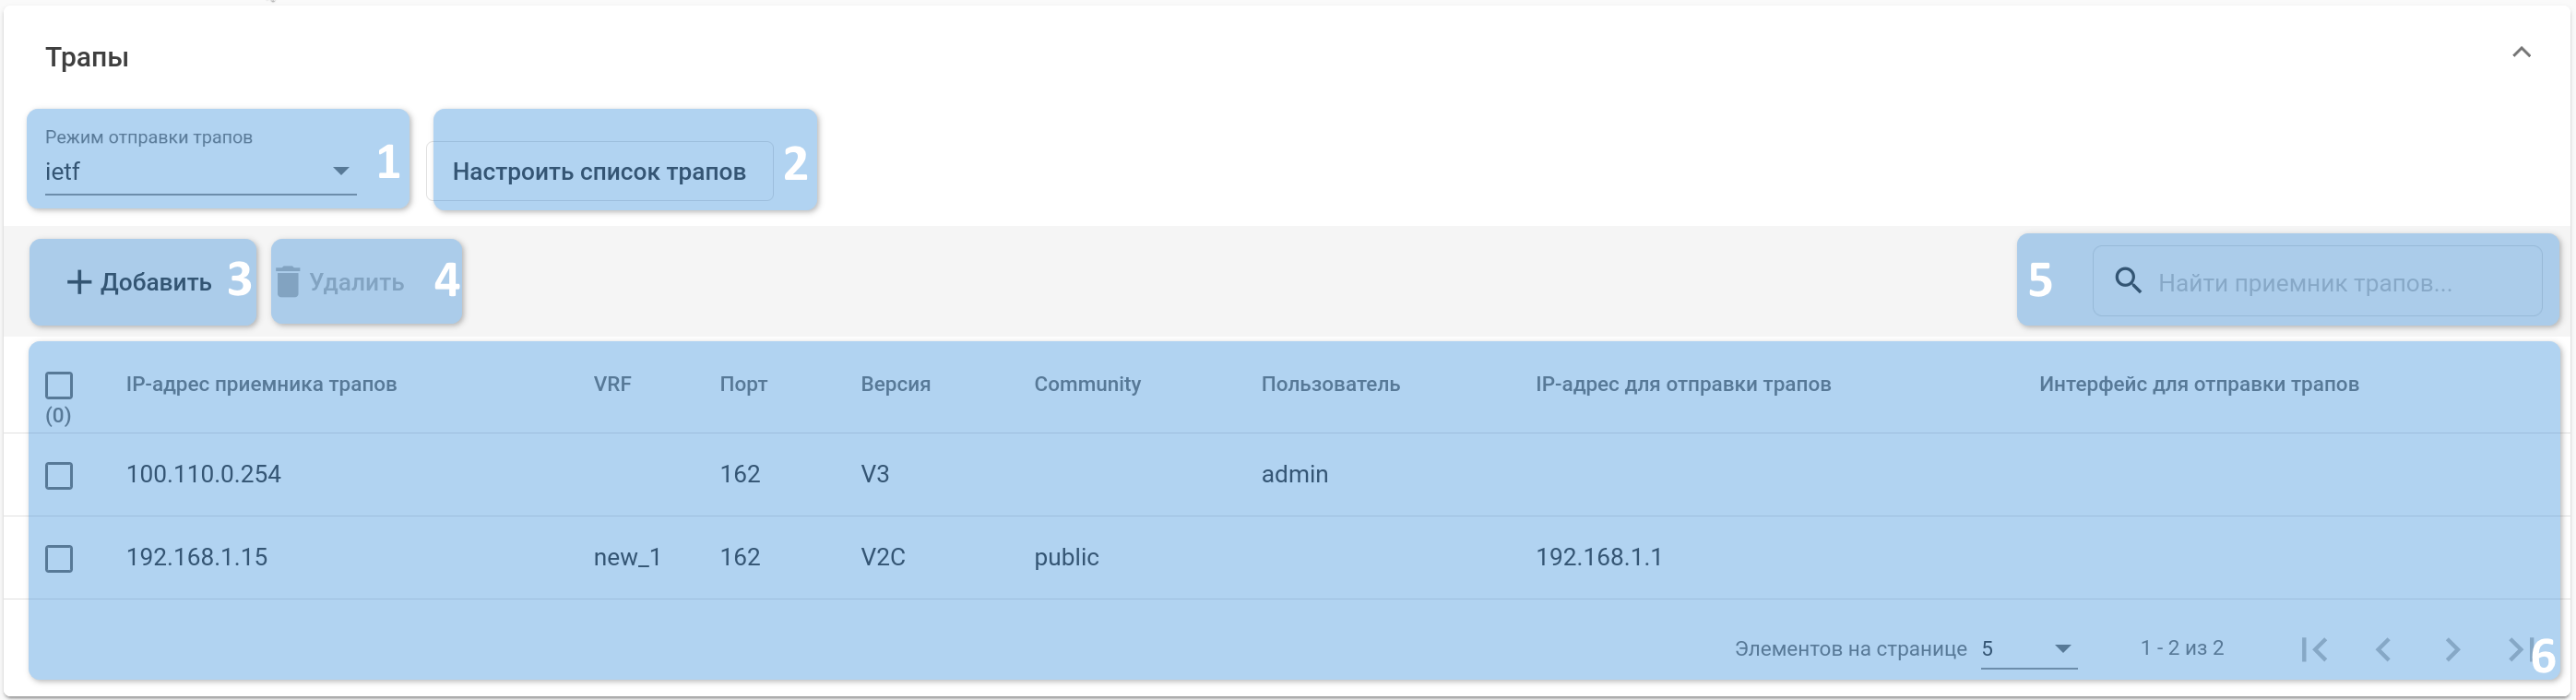Click the Порт column header

pyautogui.click(x=743, y=384)
